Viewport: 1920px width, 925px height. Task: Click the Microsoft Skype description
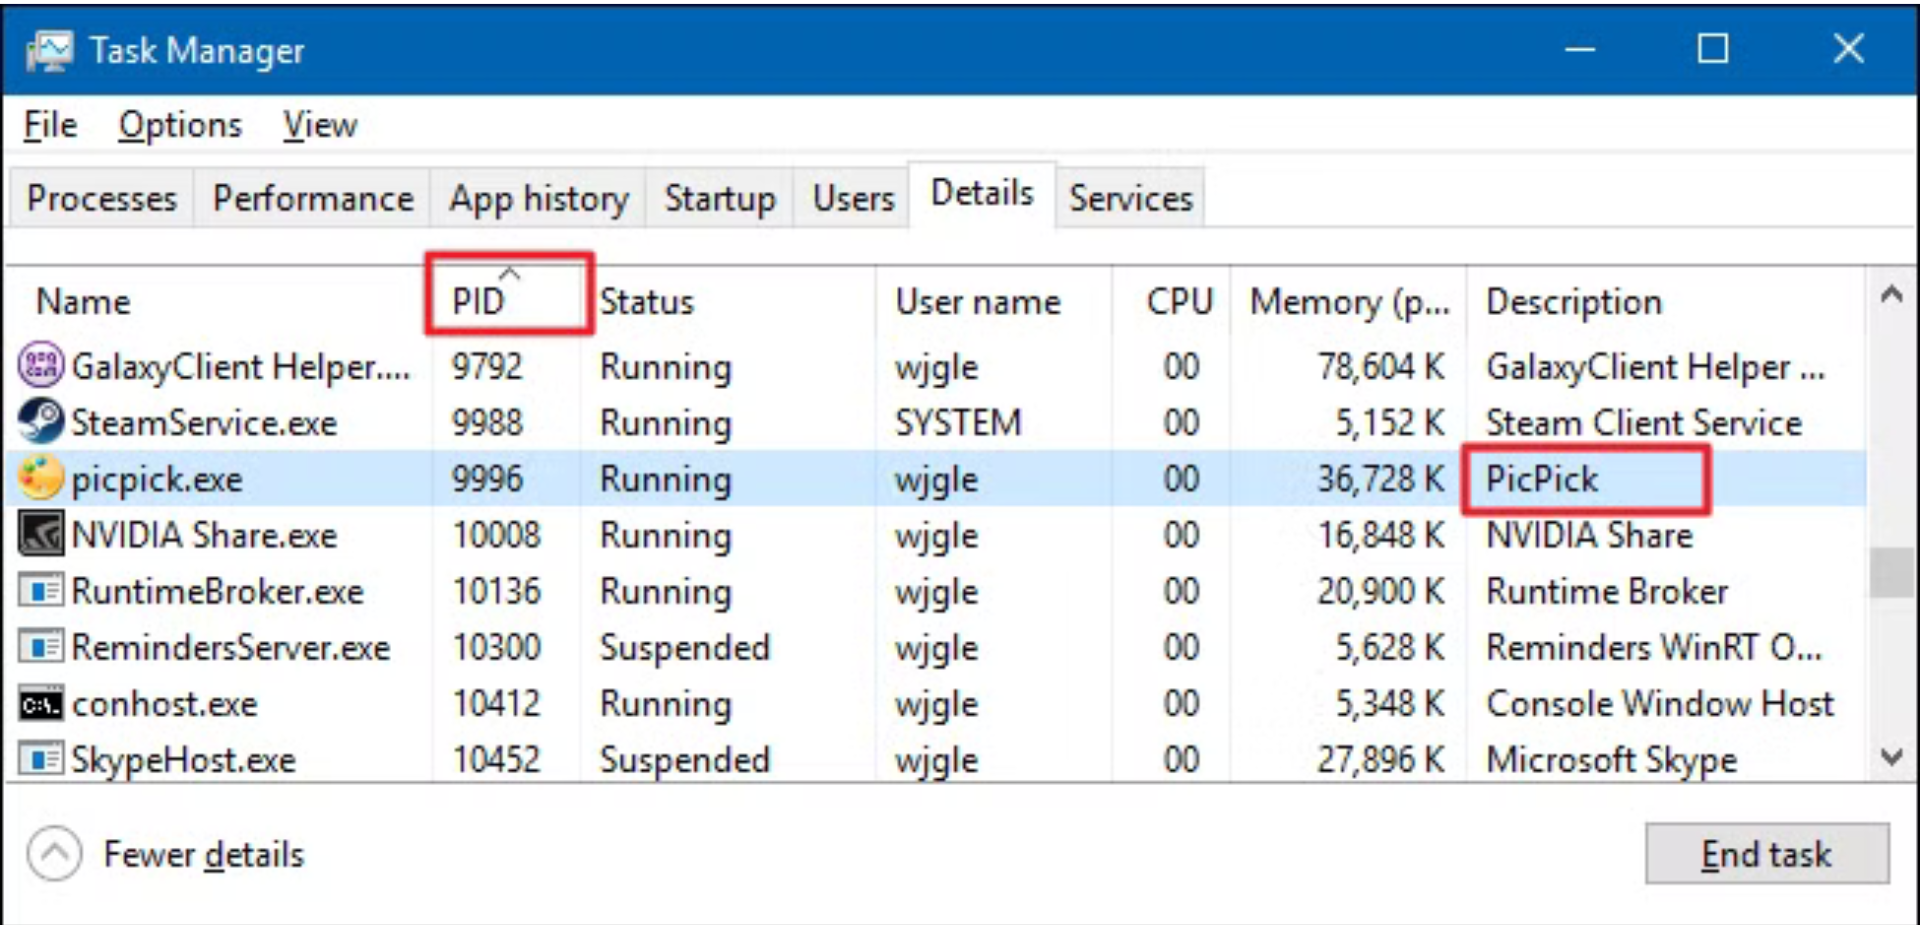click(x=1611, y=761)
